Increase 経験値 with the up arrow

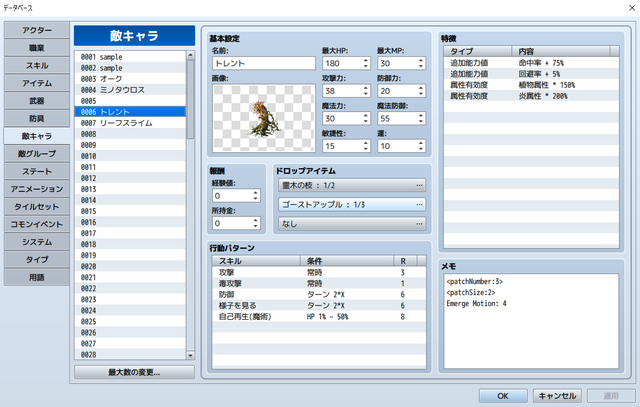click(256, 193)
